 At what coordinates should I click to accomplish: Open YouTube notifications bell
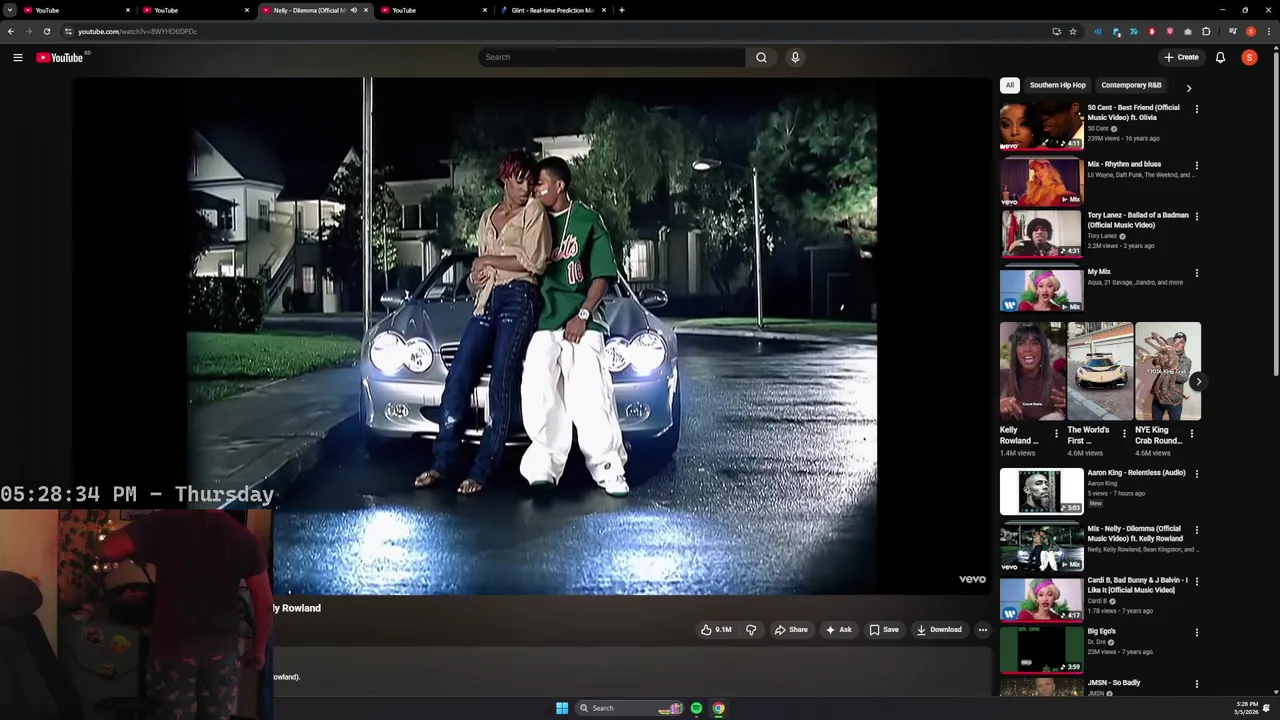(1220, 57)
